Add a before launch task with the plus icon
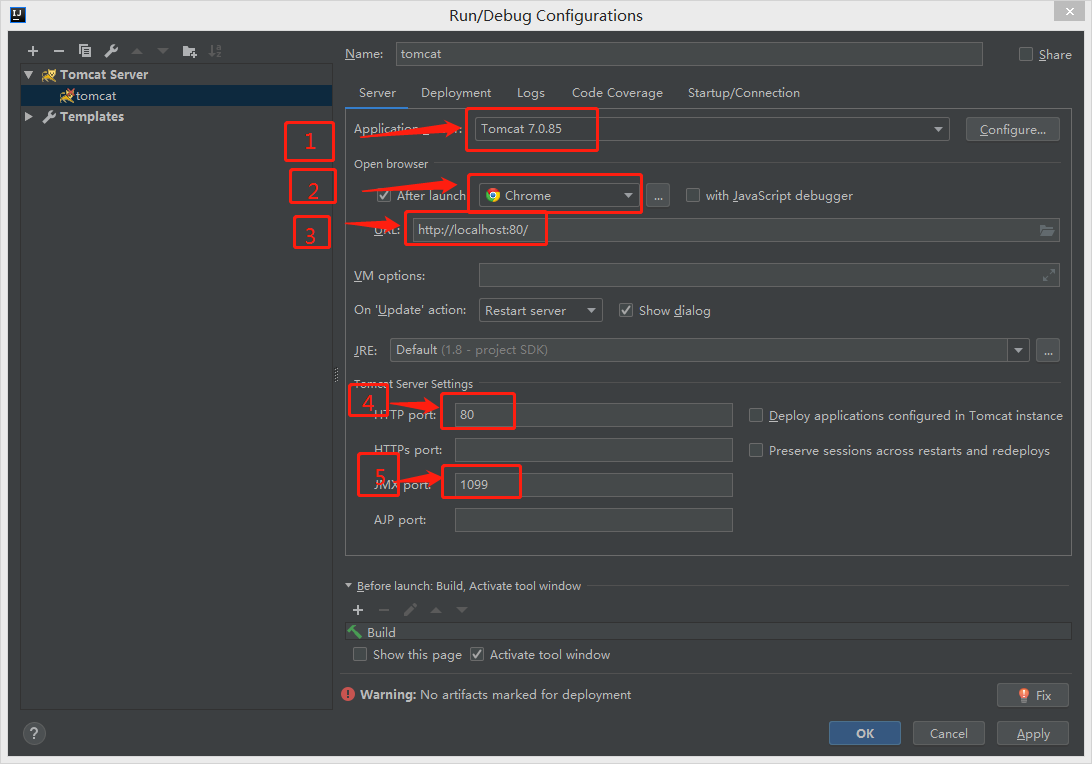 click(x=358, y=610)
